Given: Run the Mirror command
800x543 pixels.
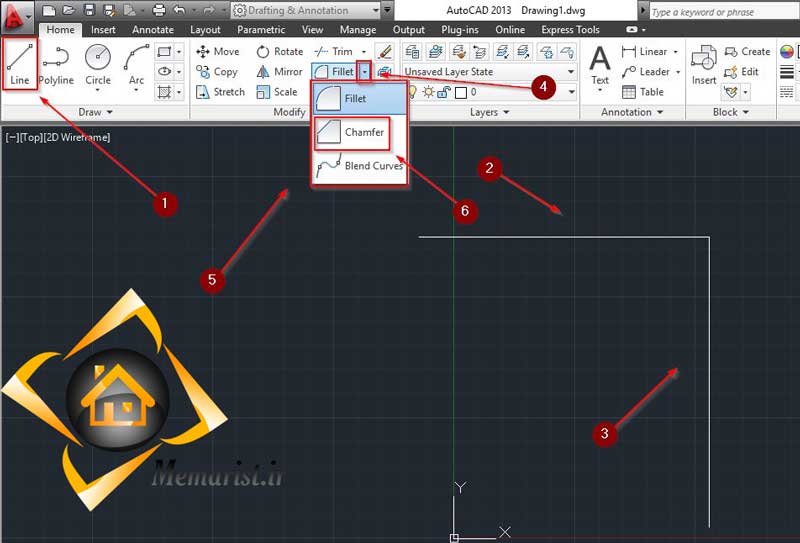Looking at the screenshot, I should click(279, 72).
